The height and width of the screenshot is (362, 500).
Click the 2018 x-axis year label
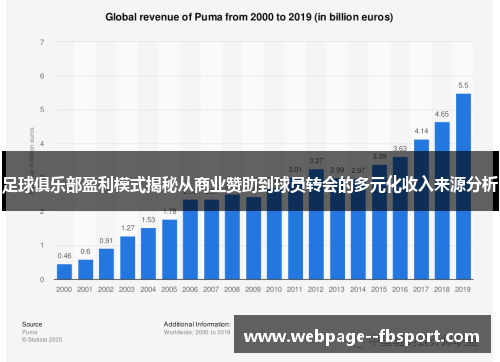click(x=442, y=289)
